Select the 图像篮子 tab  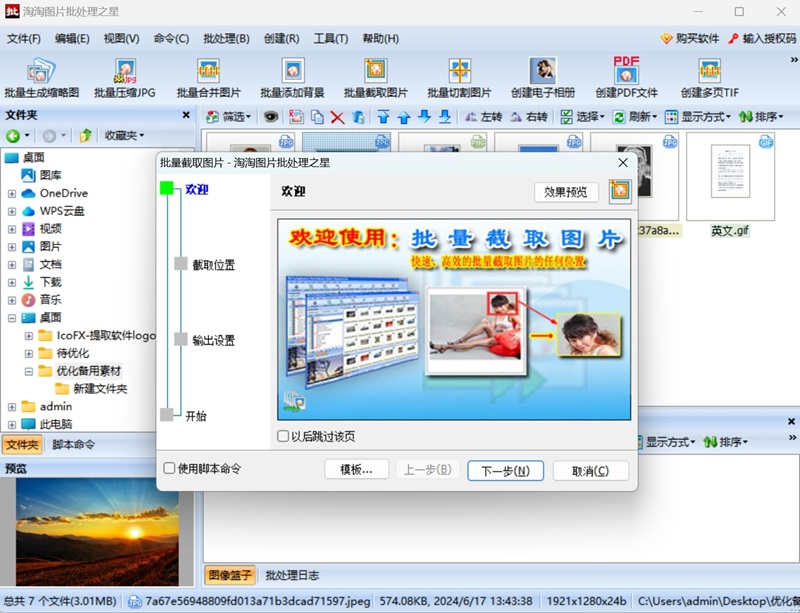click(230, 575)
